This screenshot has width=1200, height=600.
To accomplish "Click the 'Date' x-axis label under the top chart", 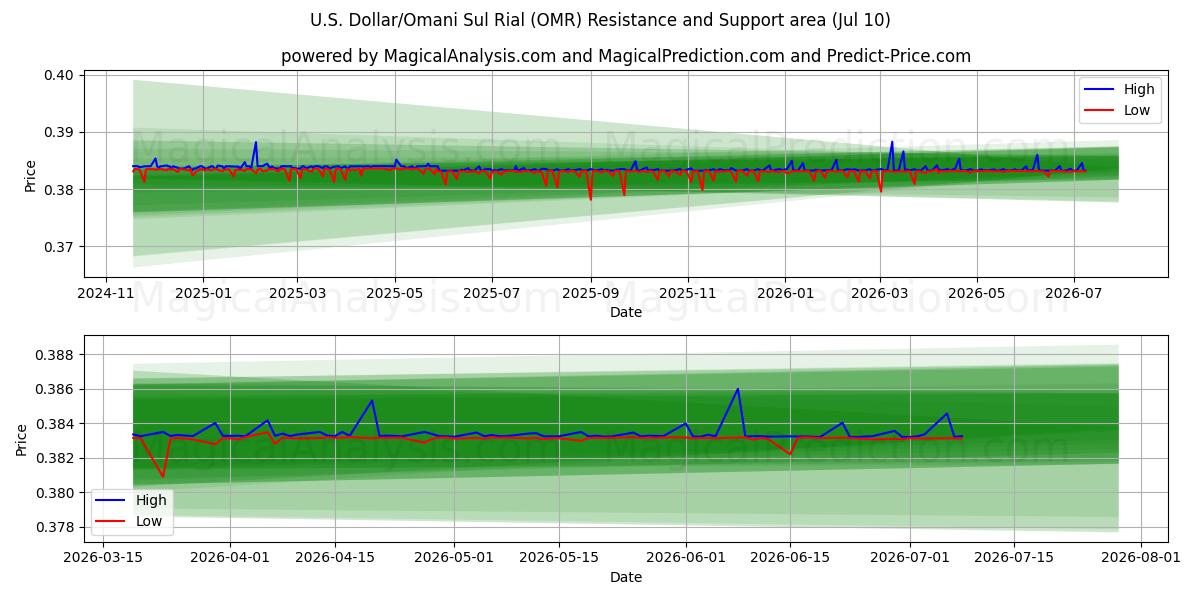I will pos(626,313).
